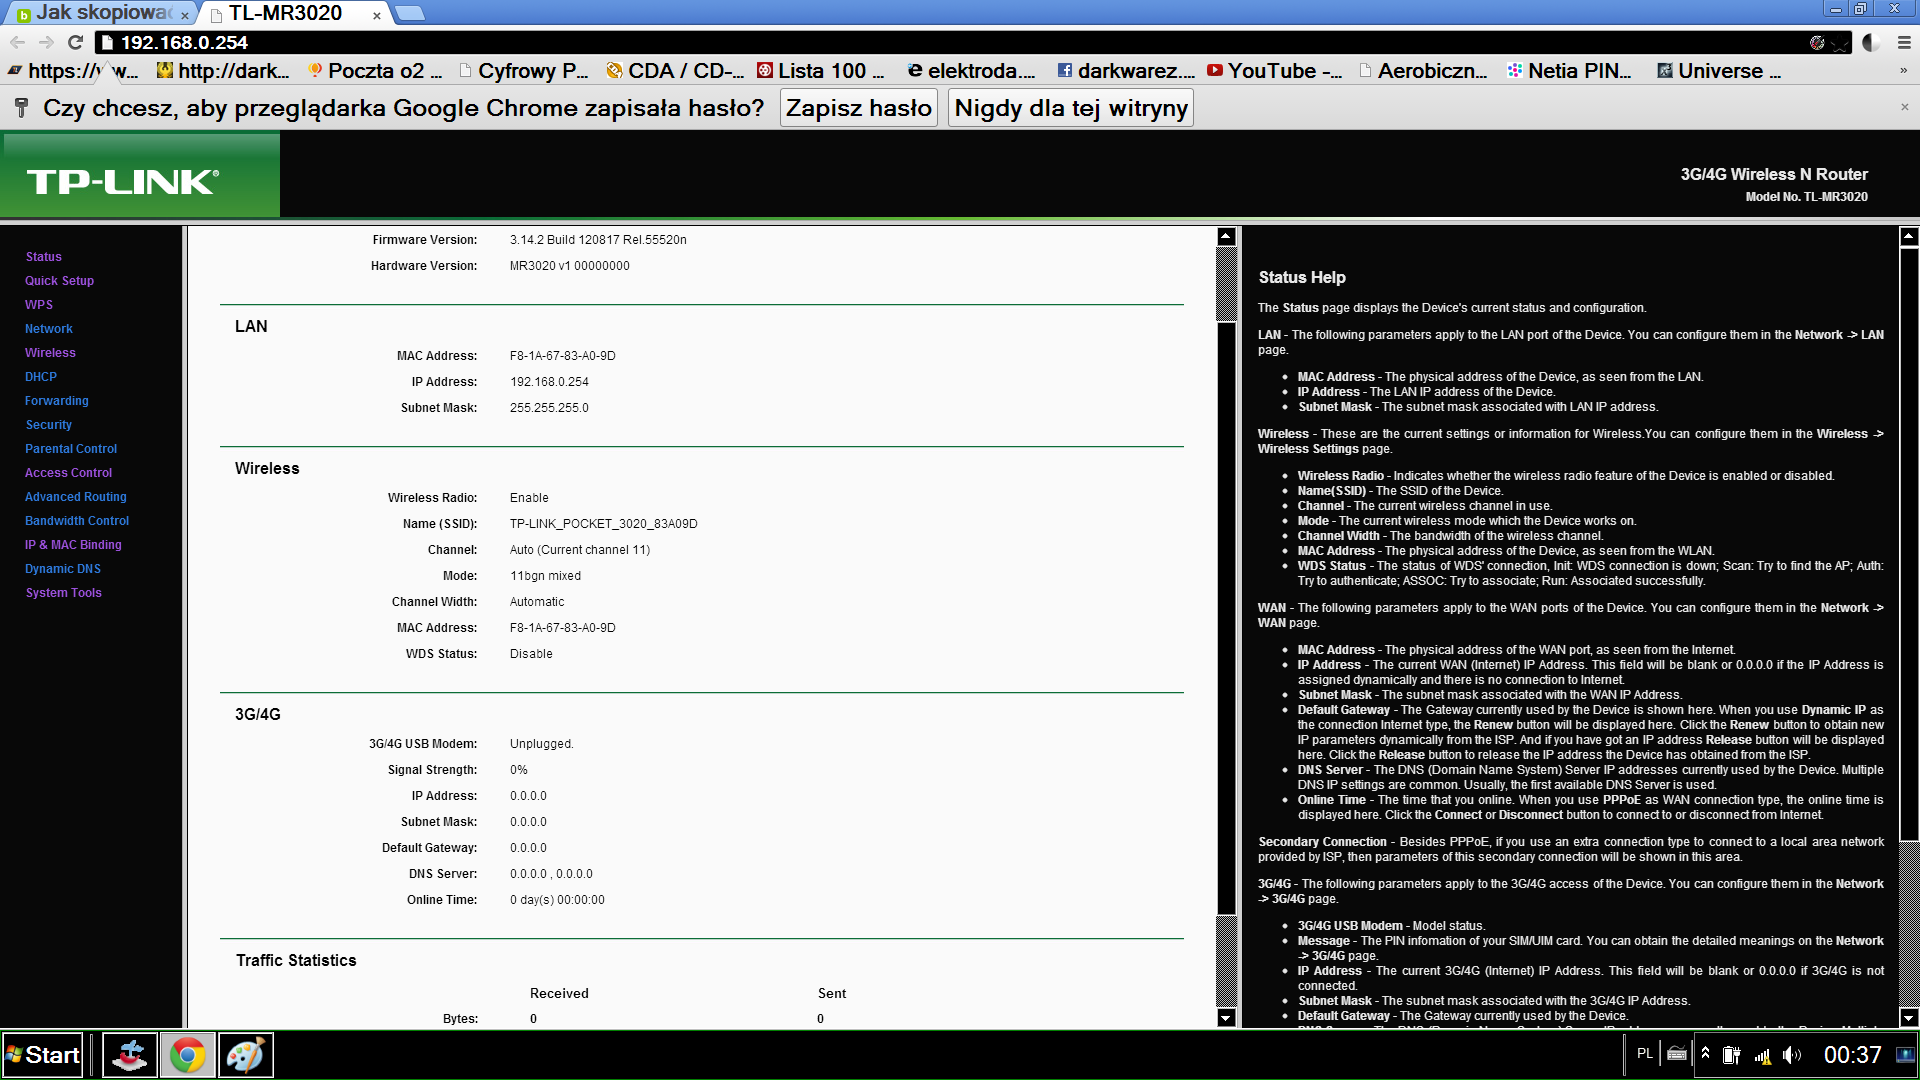Image resolution: width=1920 pixels, height=1080 pixels.
Task: Open the elektroda bookmark
Action: [971, 71]
